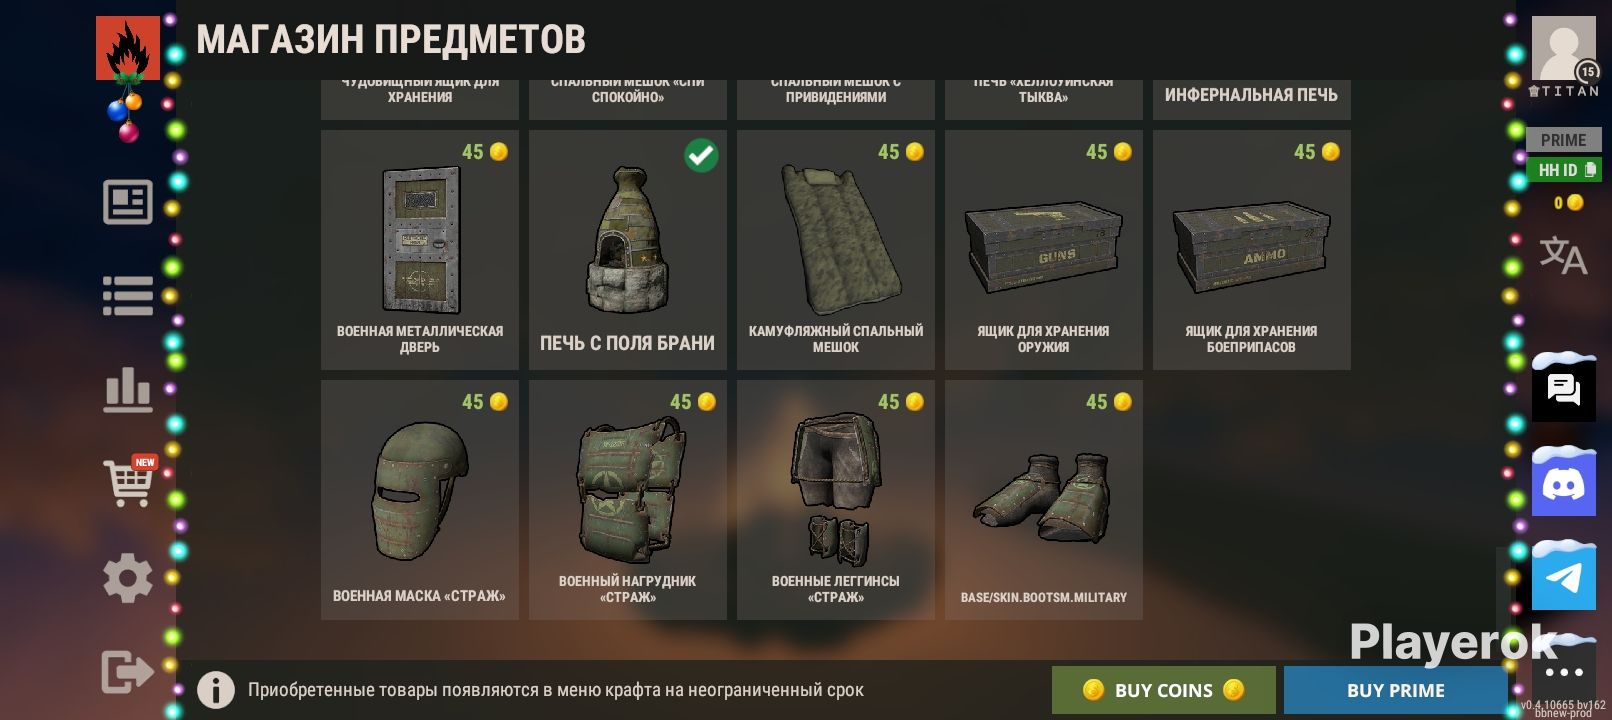This screenshot has height=720, width=1612.
Task: Click the PRIME status label
Action: pos(1564,140)
